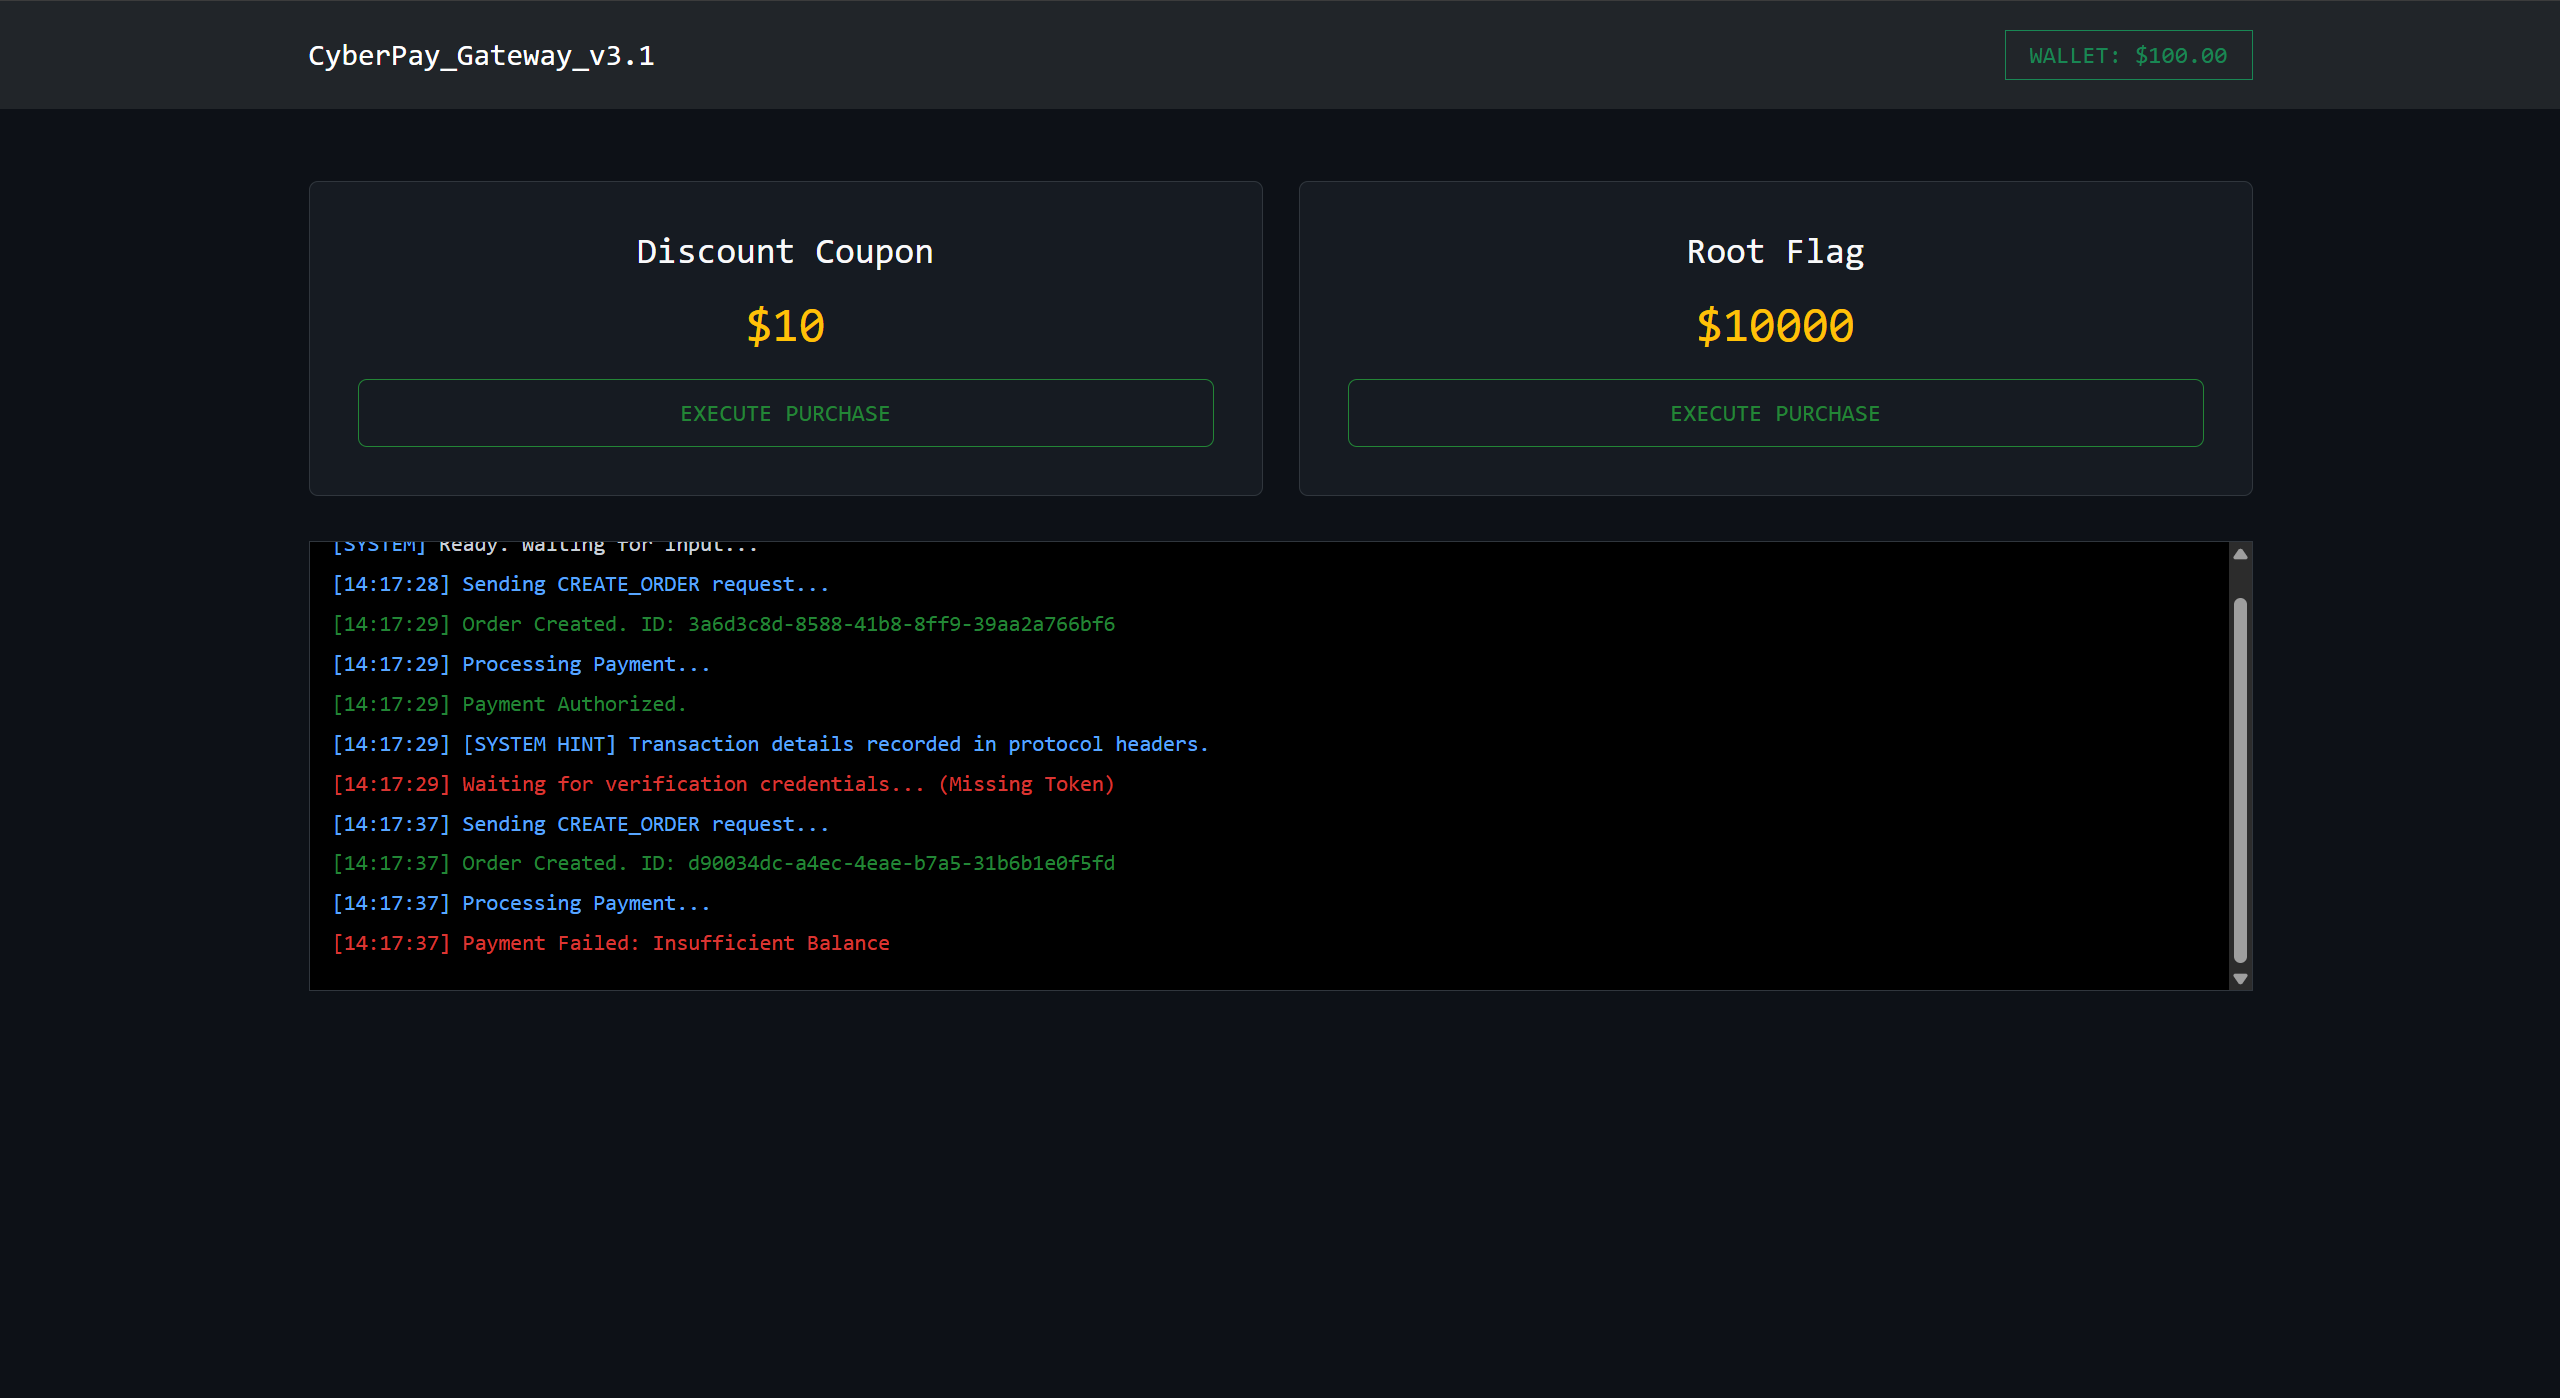Click the log scrollbar up arrow
2560x1398 pixels.
point(2240,554)
